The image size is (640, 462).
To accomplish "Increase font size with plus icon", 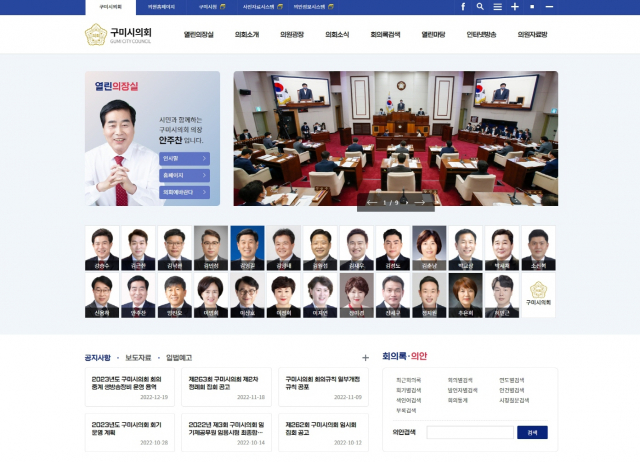I will [514, 6].
